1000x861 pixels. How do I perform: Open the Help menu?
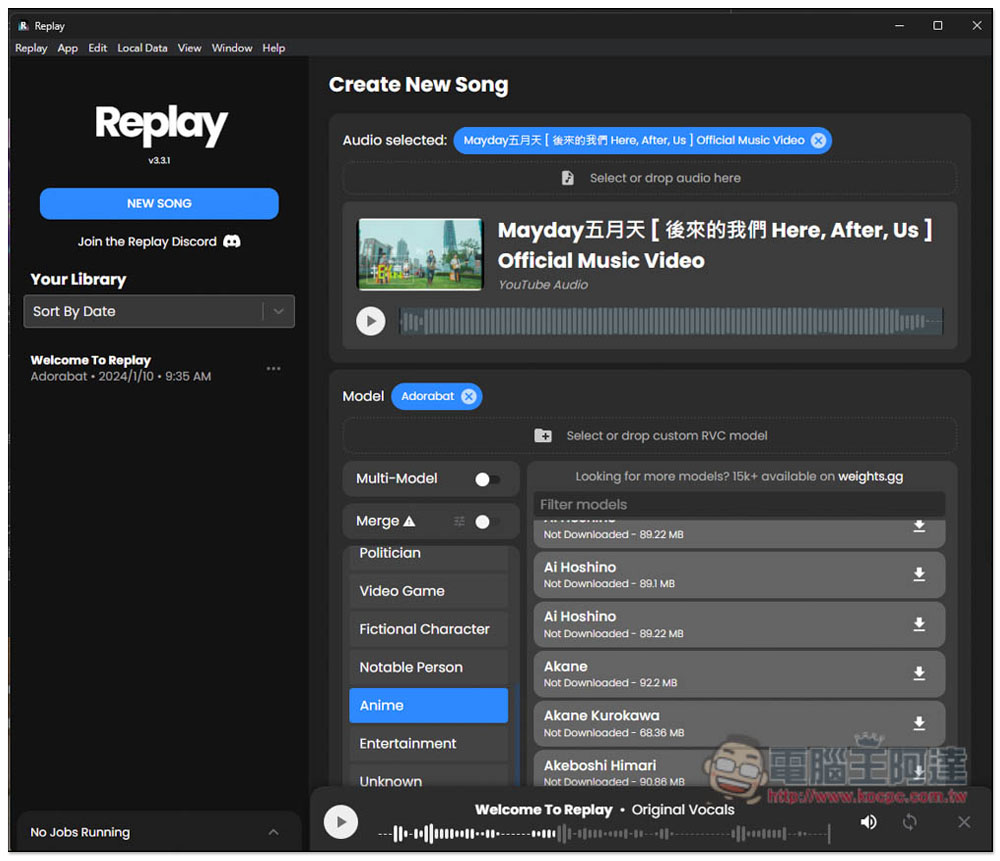click(x=274, y=48)
